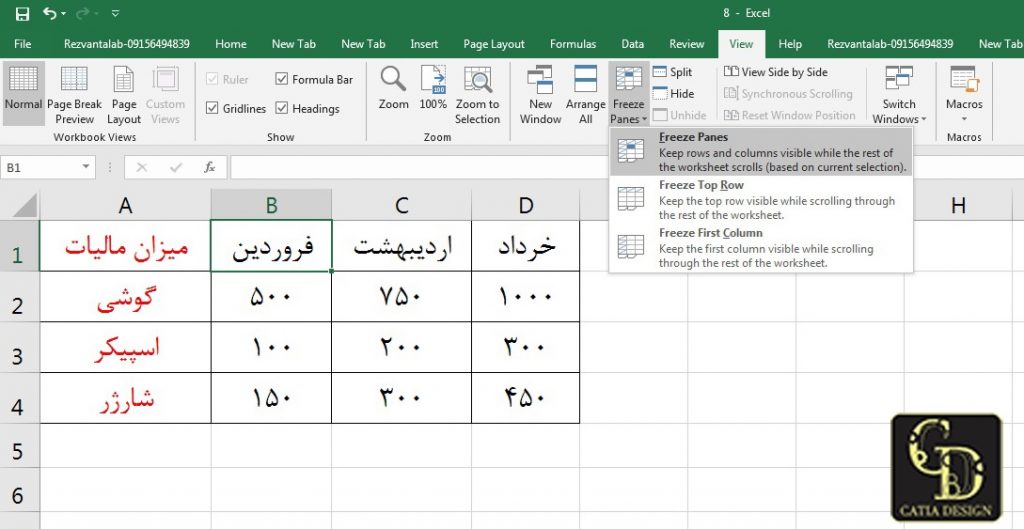Open the Undo history dropdown arrow
Screen dimensions: 1024x529
tap(63, 14)
